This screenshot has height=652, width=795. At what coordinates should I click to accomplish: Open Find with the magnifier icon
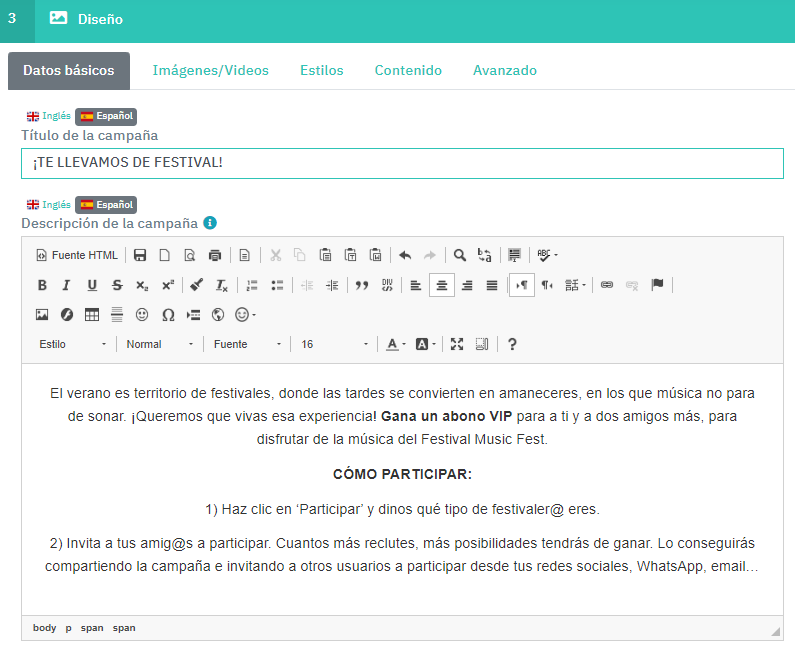click(x=460, y=255)
